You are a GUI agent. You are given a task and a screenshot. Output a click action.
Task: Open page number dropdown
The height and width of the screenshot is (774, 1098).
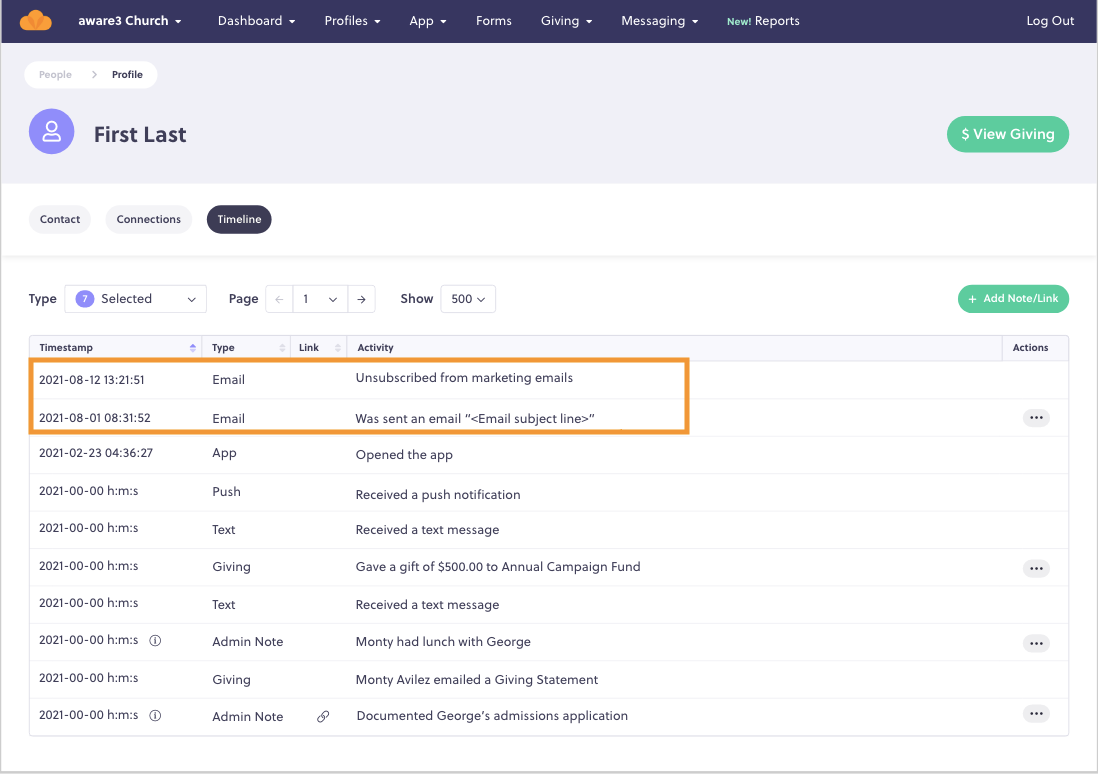pos(320,299)
